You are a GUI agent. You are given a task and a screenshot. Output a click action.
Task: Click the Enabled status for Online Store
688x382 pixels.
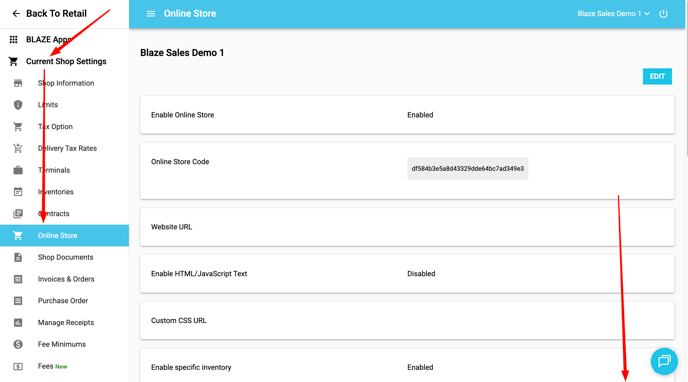point(420,115)
